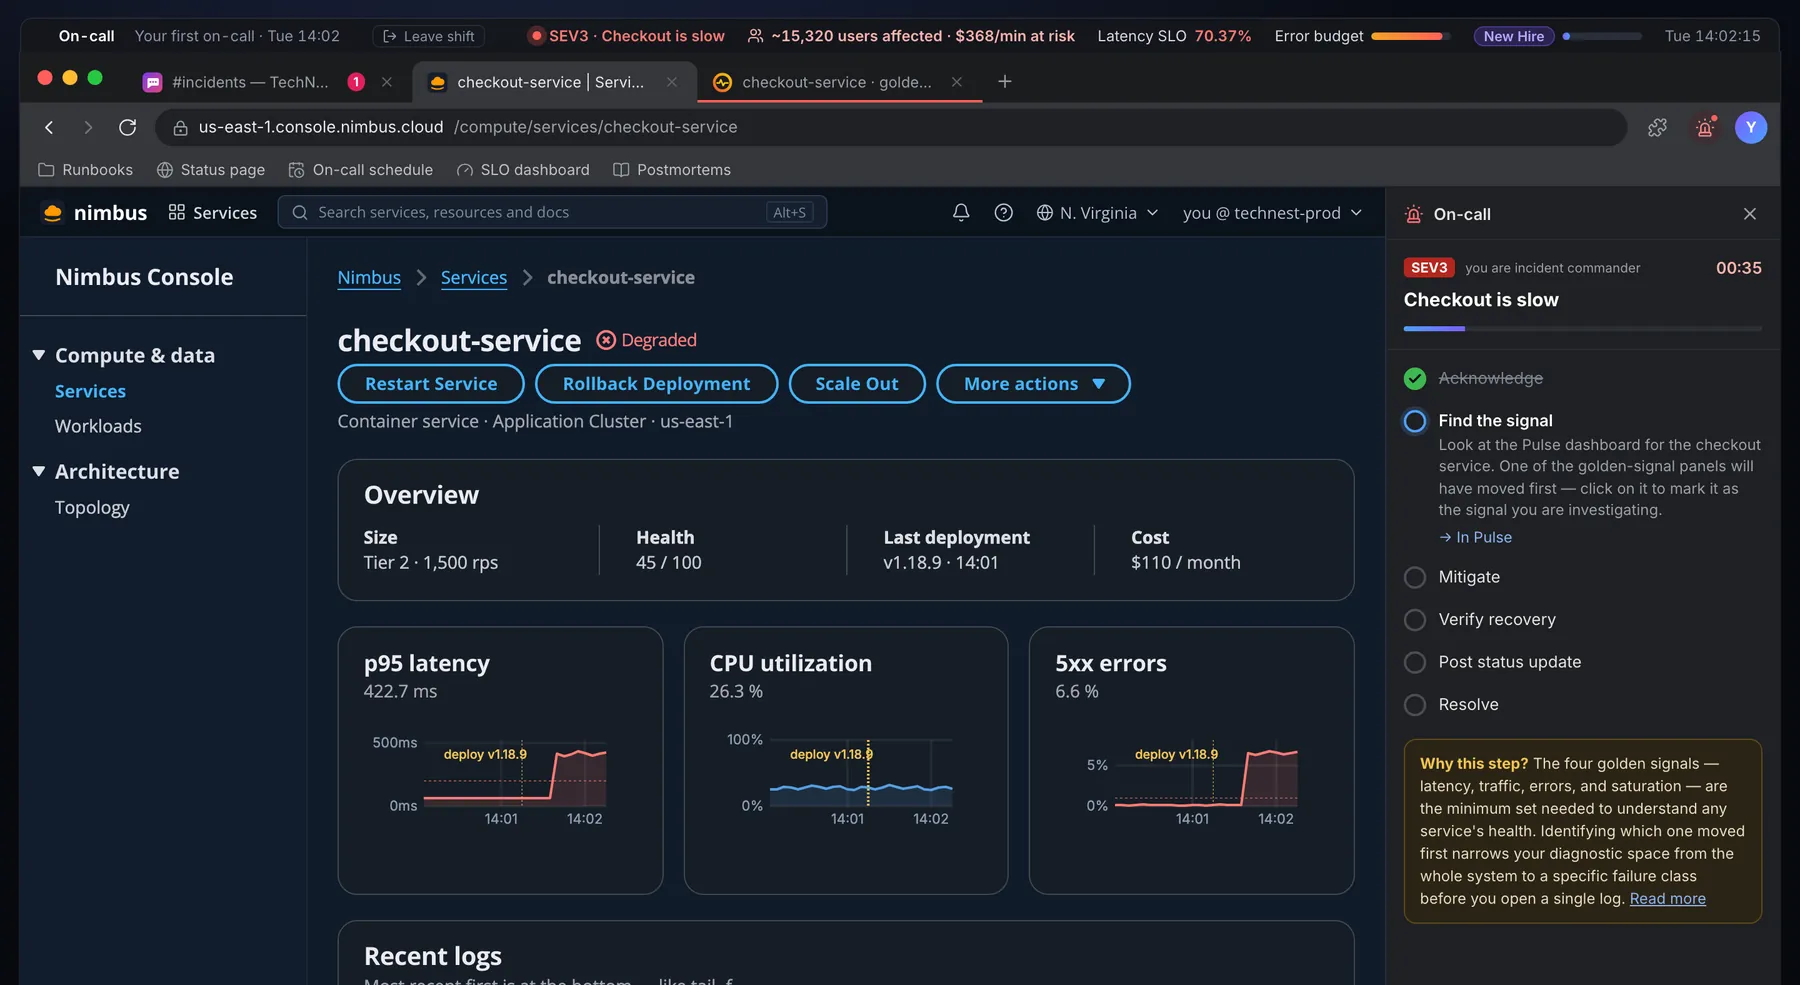Viewport: 1800px width, 985px height.
Task: Go back with the browser back arrow
Action: 49,127
